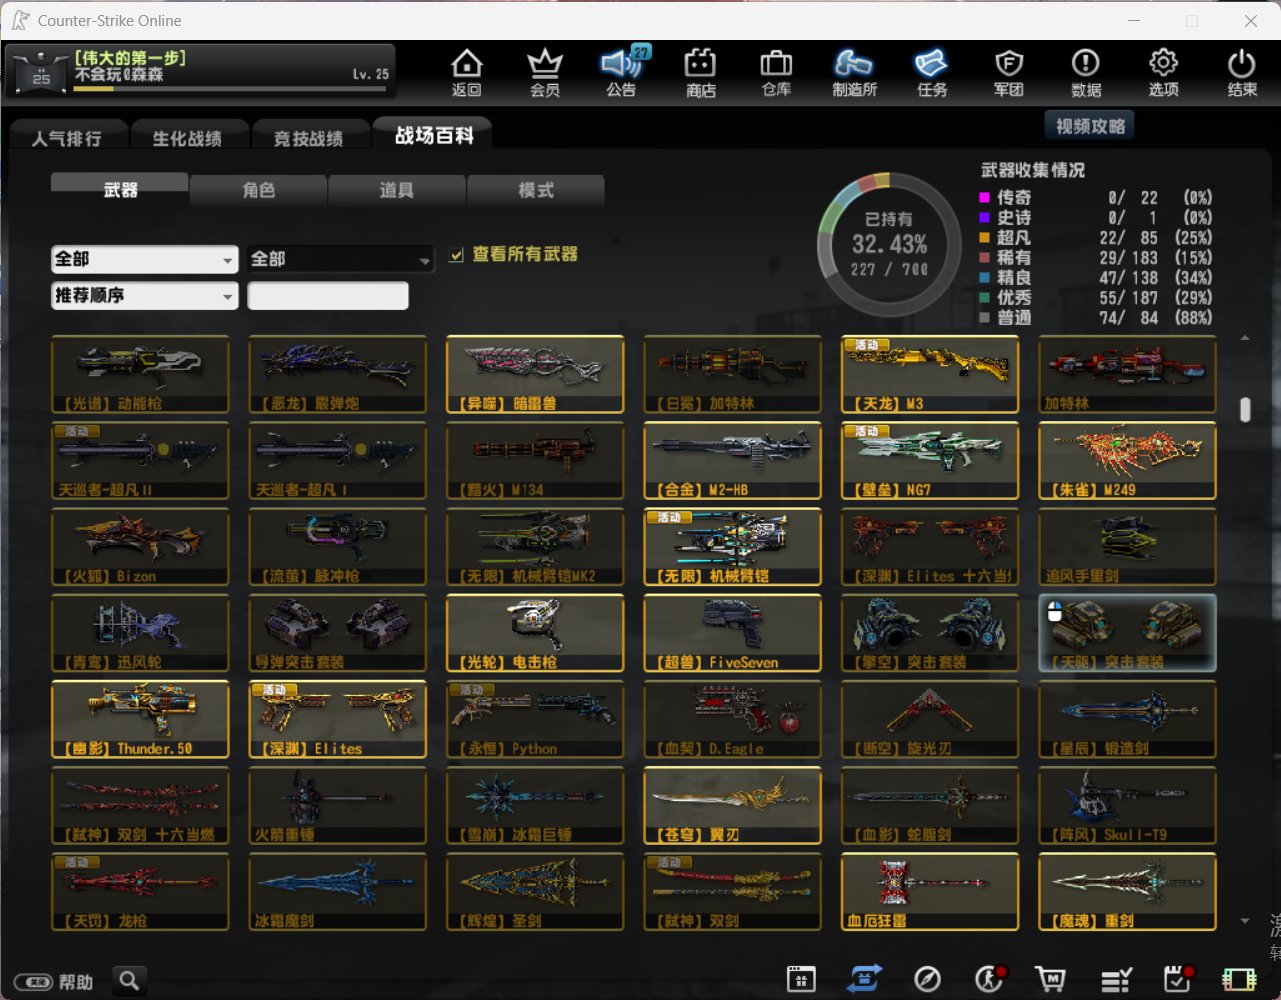The image size is (1281, 1000).
Task: Open the 制造所 (Crafting) hammer icon
Action: (x=854, y=73)
